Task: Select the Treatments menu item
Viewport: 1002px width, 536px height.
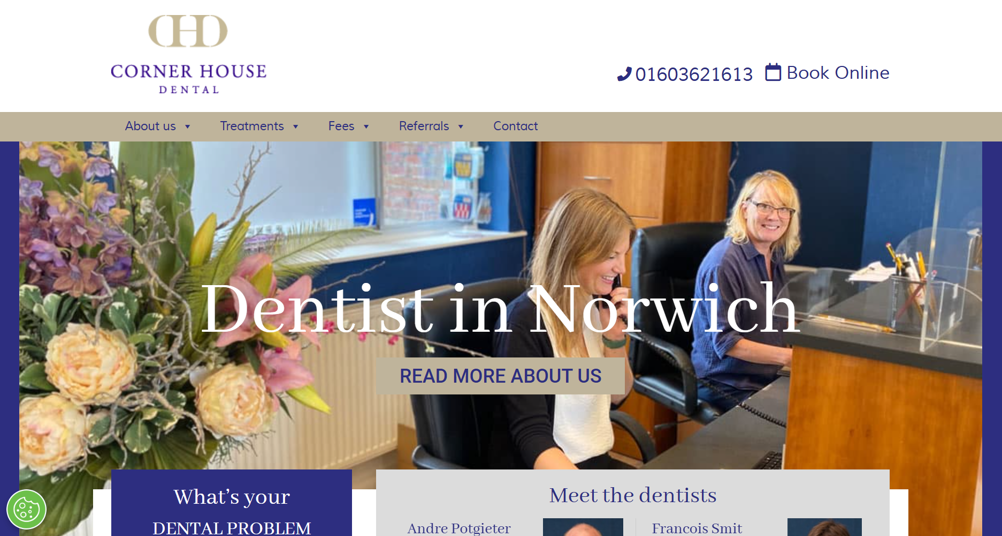Action: pyautogui.click(x=252, y=126)
